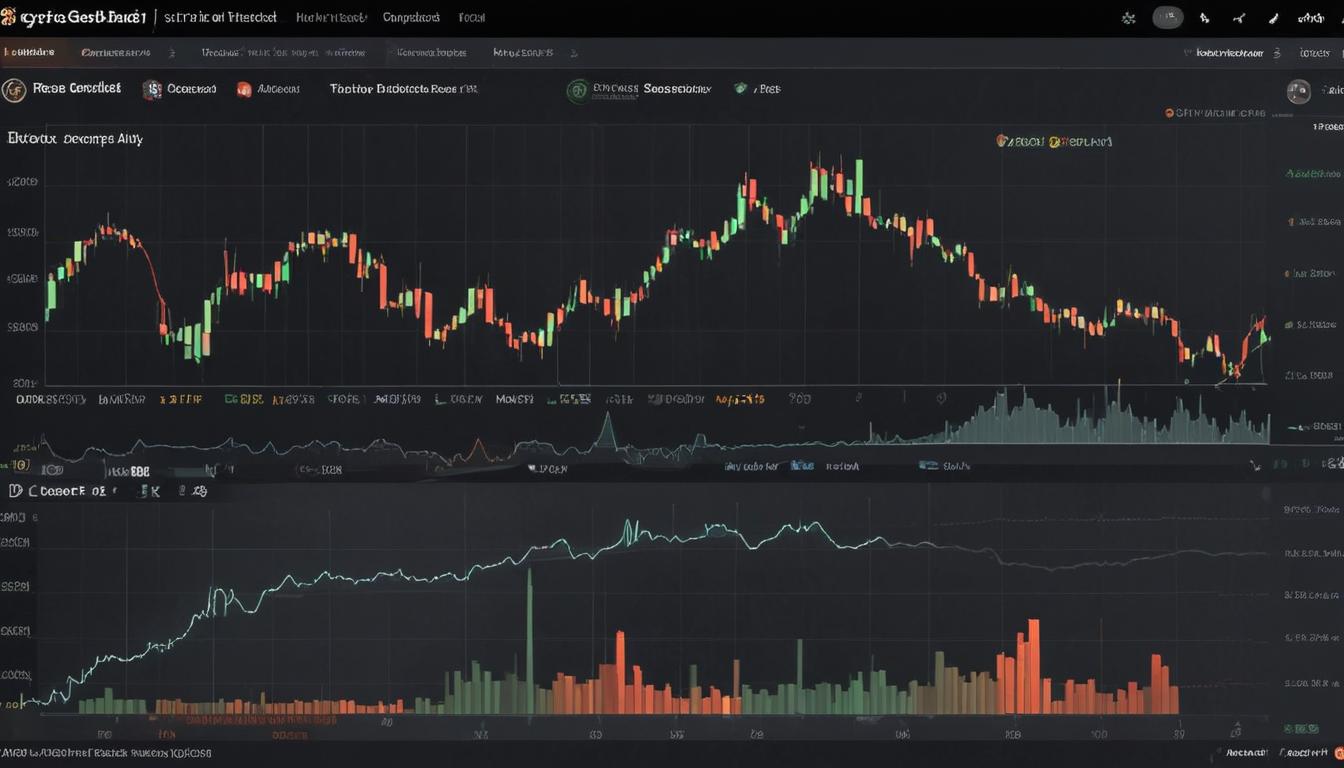Screen dimensions: 1344x768
Task: Select the chart-line icon near the top-right corner
Action: [1239, 17]
